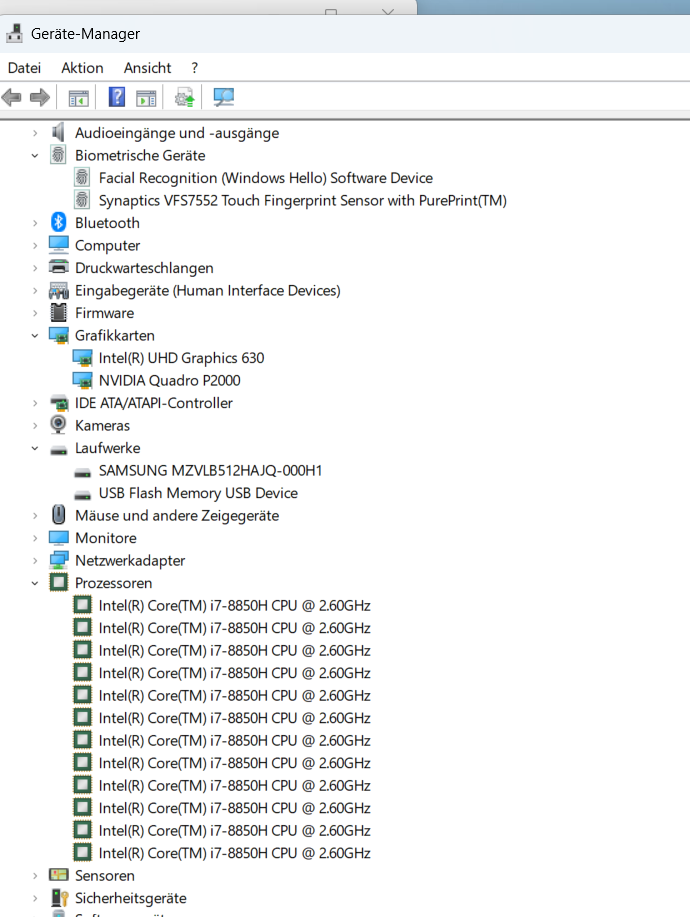690x917 pixels.
Task: Click the IDE ATA/ATAPI-Controller icon
Action: click(58, 402)
